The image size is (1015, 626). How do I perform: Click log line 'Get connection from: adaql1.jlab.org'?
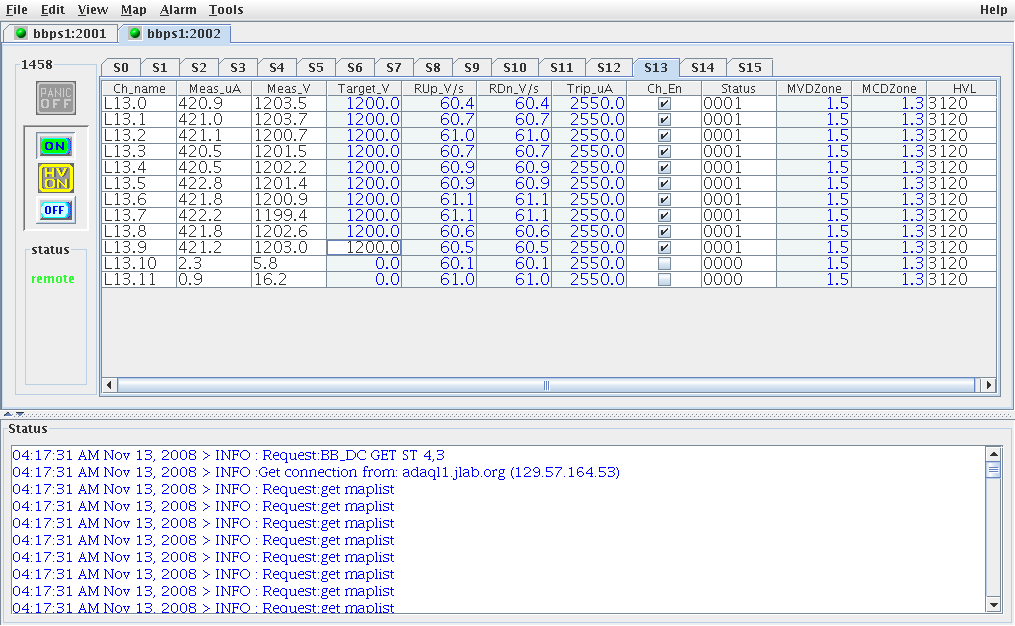(x=316, y=473)
